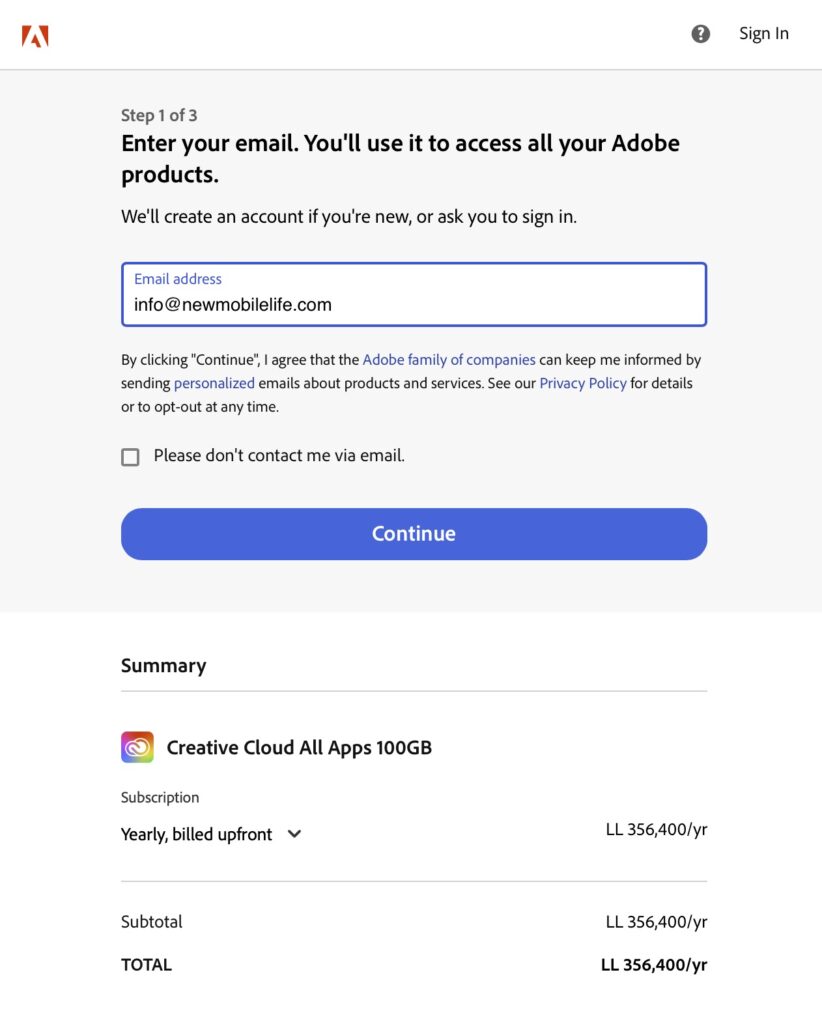
Task: Open the "Yearly, billed upfront" subscription dropdown
Action: coord(197,834)
